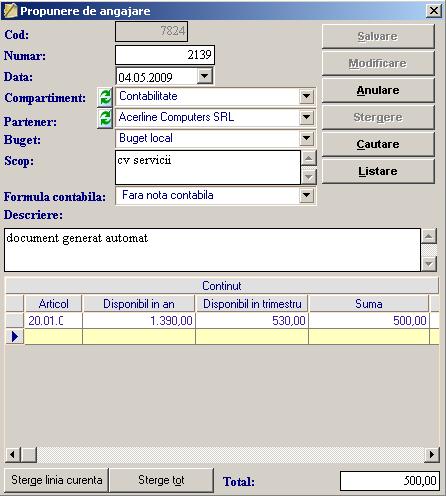
Task: Click the Cautare button
Action: (378, 144)
